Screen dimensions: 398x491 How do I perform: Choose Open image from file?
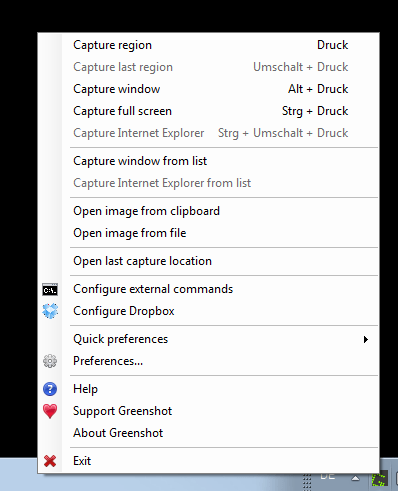209,233
